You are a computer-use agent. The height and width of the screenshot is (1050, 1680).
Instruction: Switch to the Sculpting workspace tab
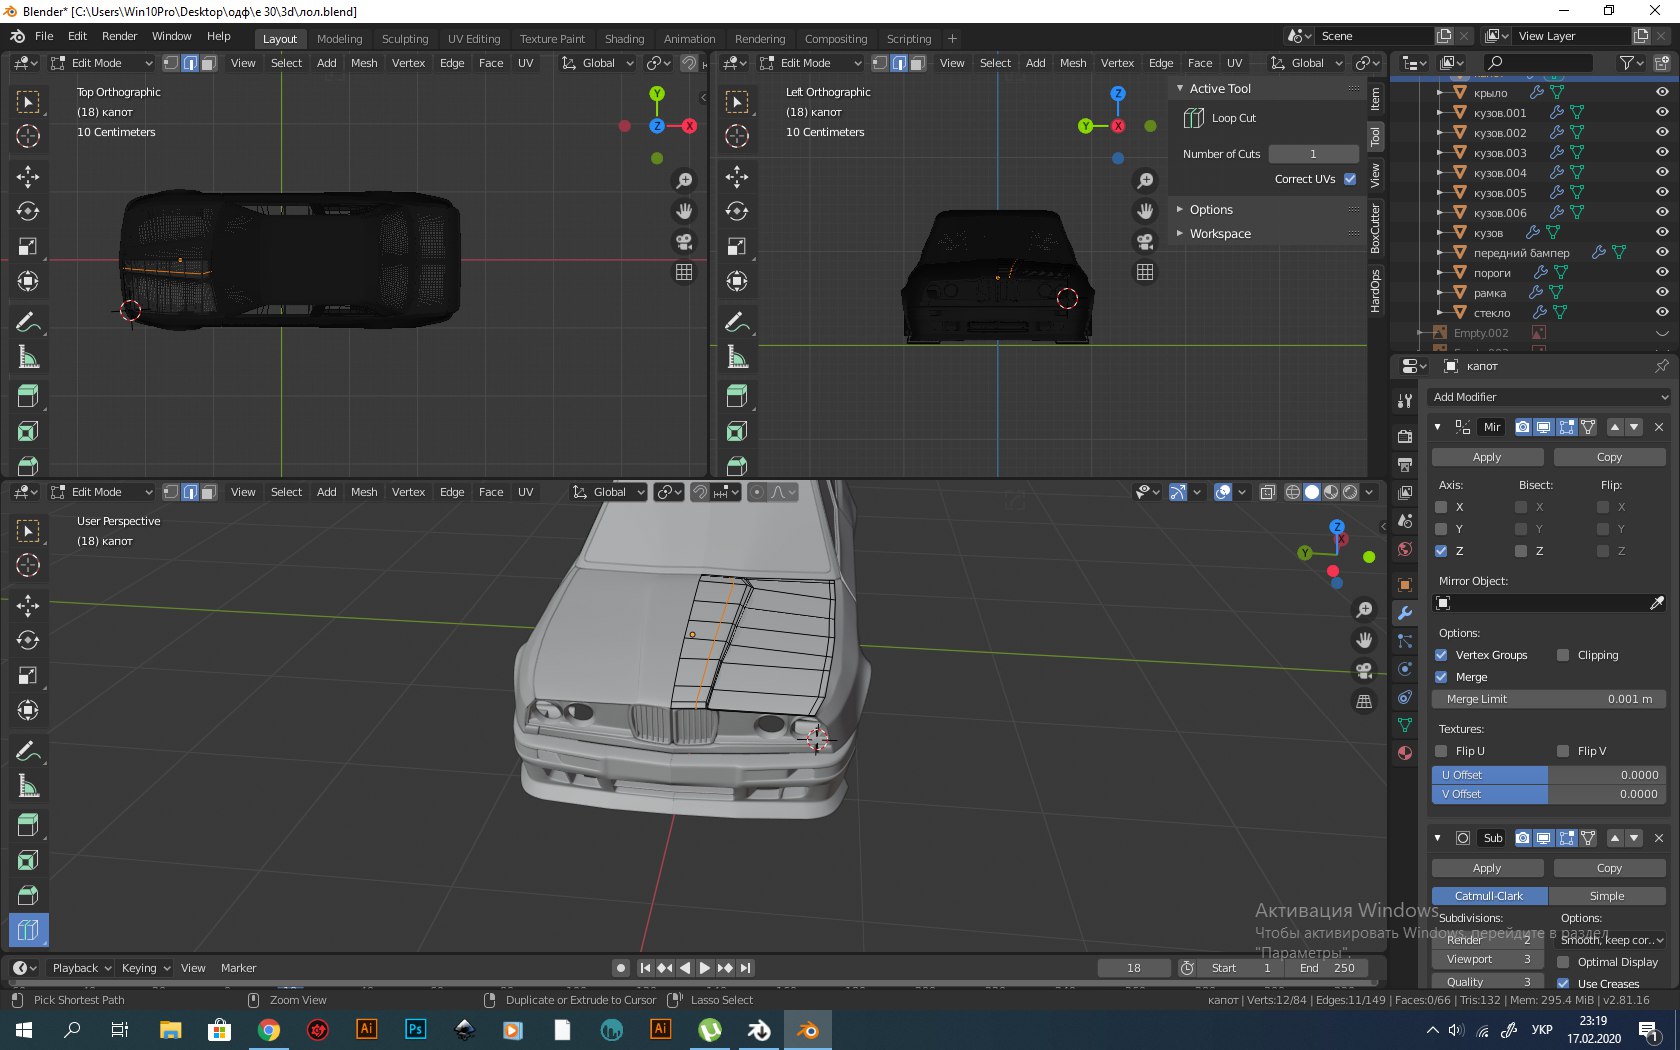(405, 39)
